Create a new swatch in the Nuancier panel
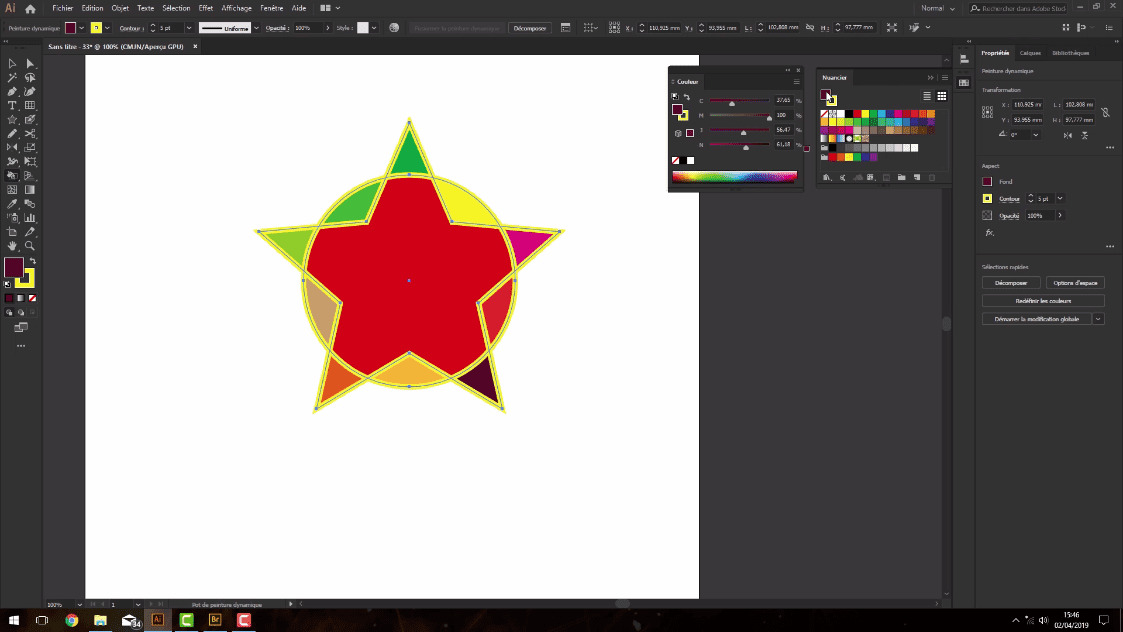Viewport: 1123px width, 632px height. point(916,178)
